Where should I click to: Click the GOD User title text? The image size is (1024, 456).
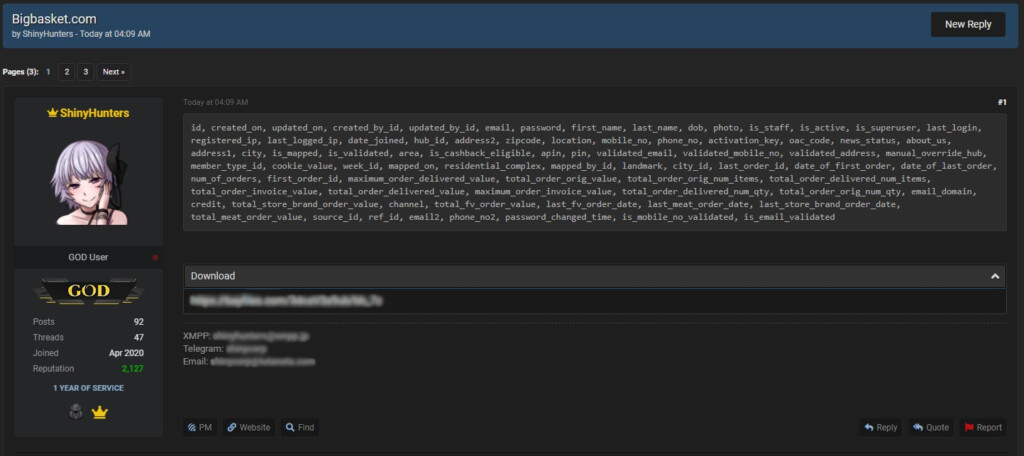(88, 257)
